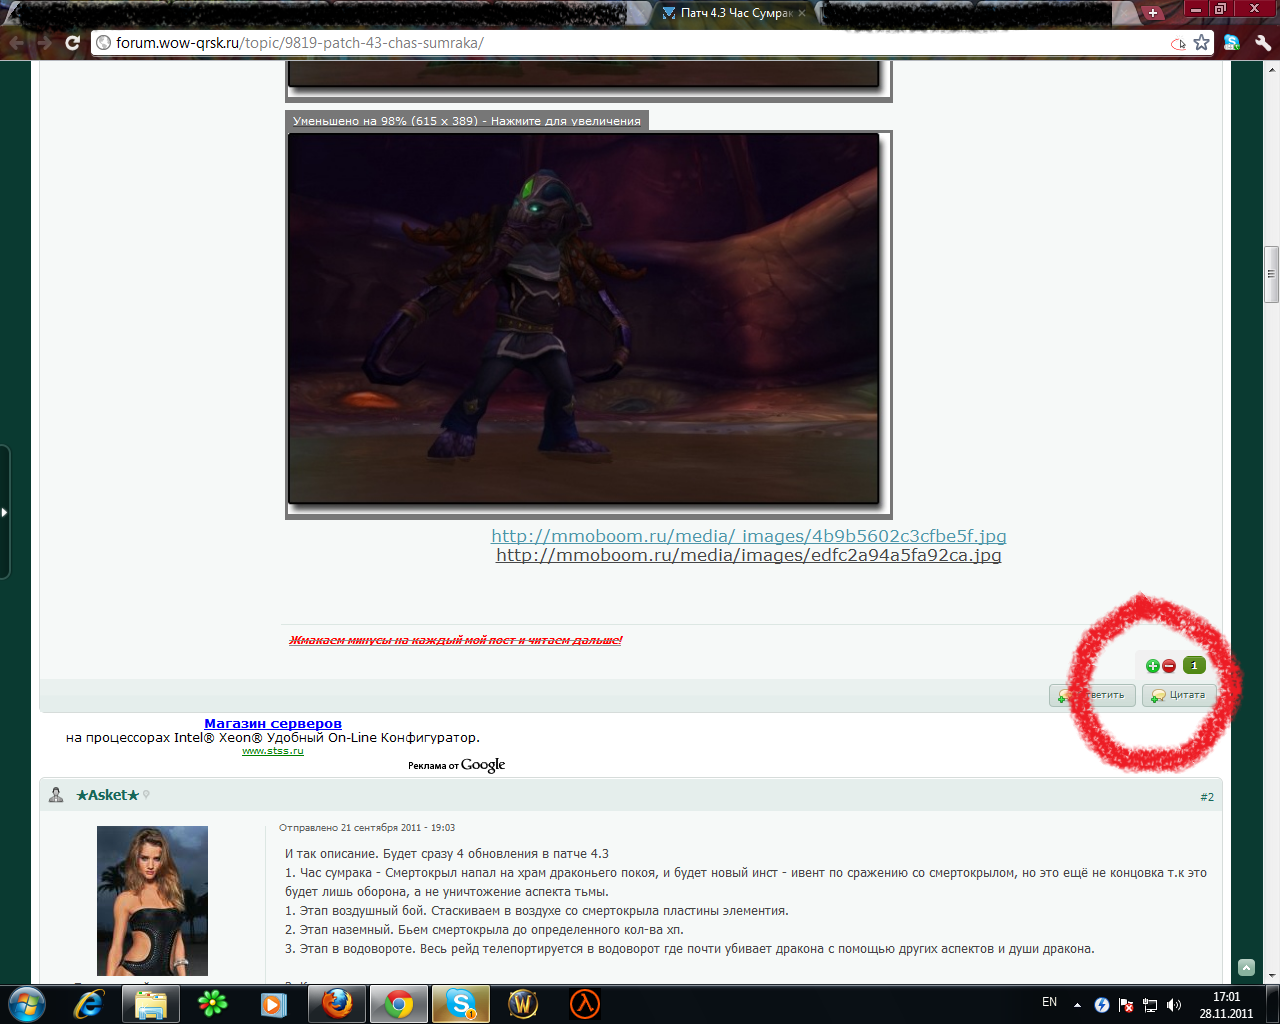Reload the page with the refresh icon
1280x1024 pixels.
pyautogui.click(x=72, y=43)
